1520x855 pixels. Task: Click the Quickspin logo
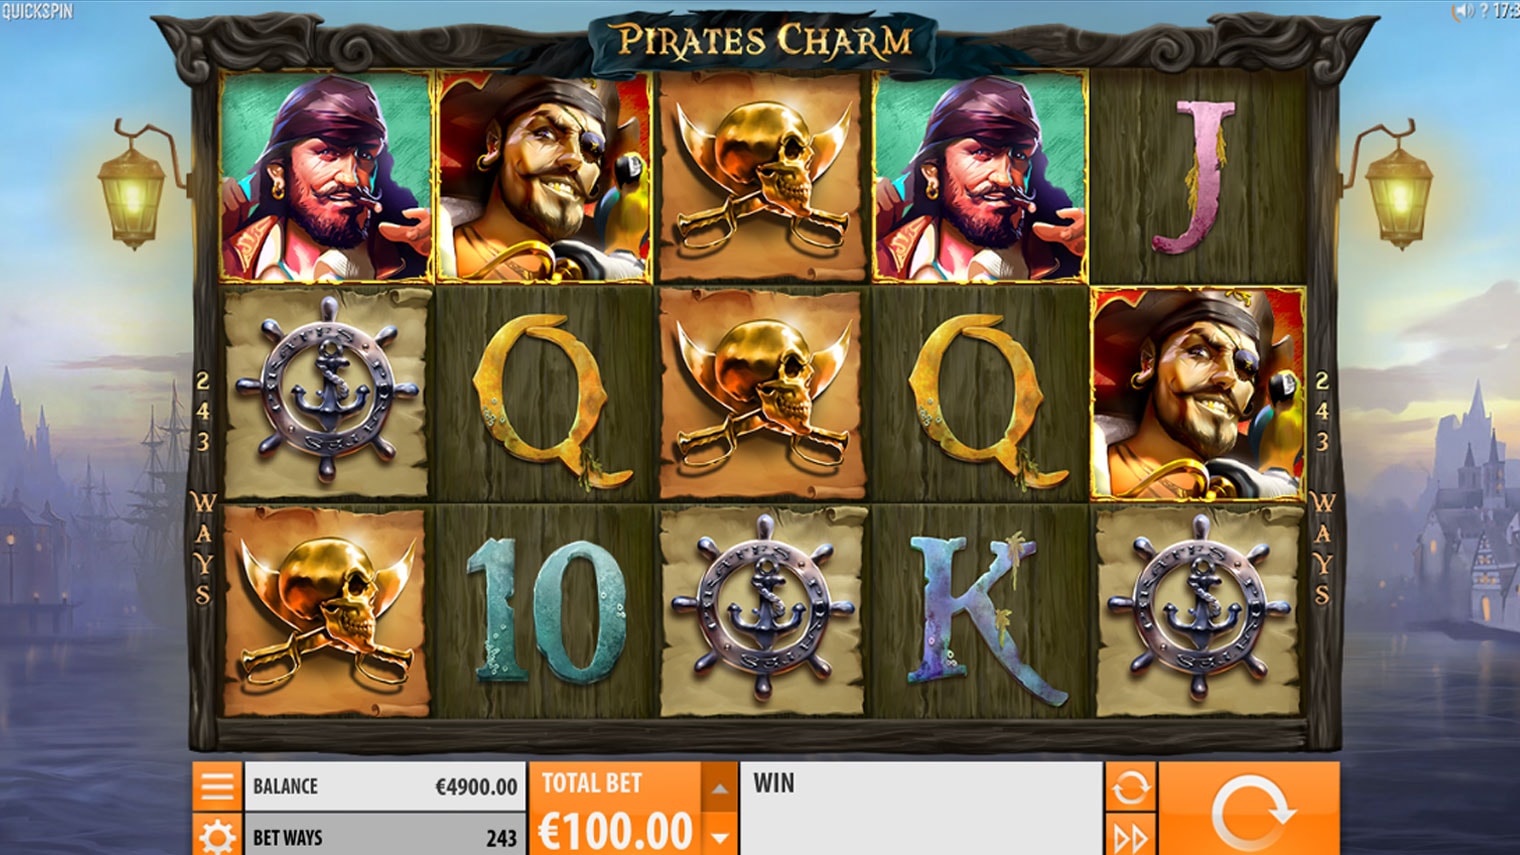[37, 11]
